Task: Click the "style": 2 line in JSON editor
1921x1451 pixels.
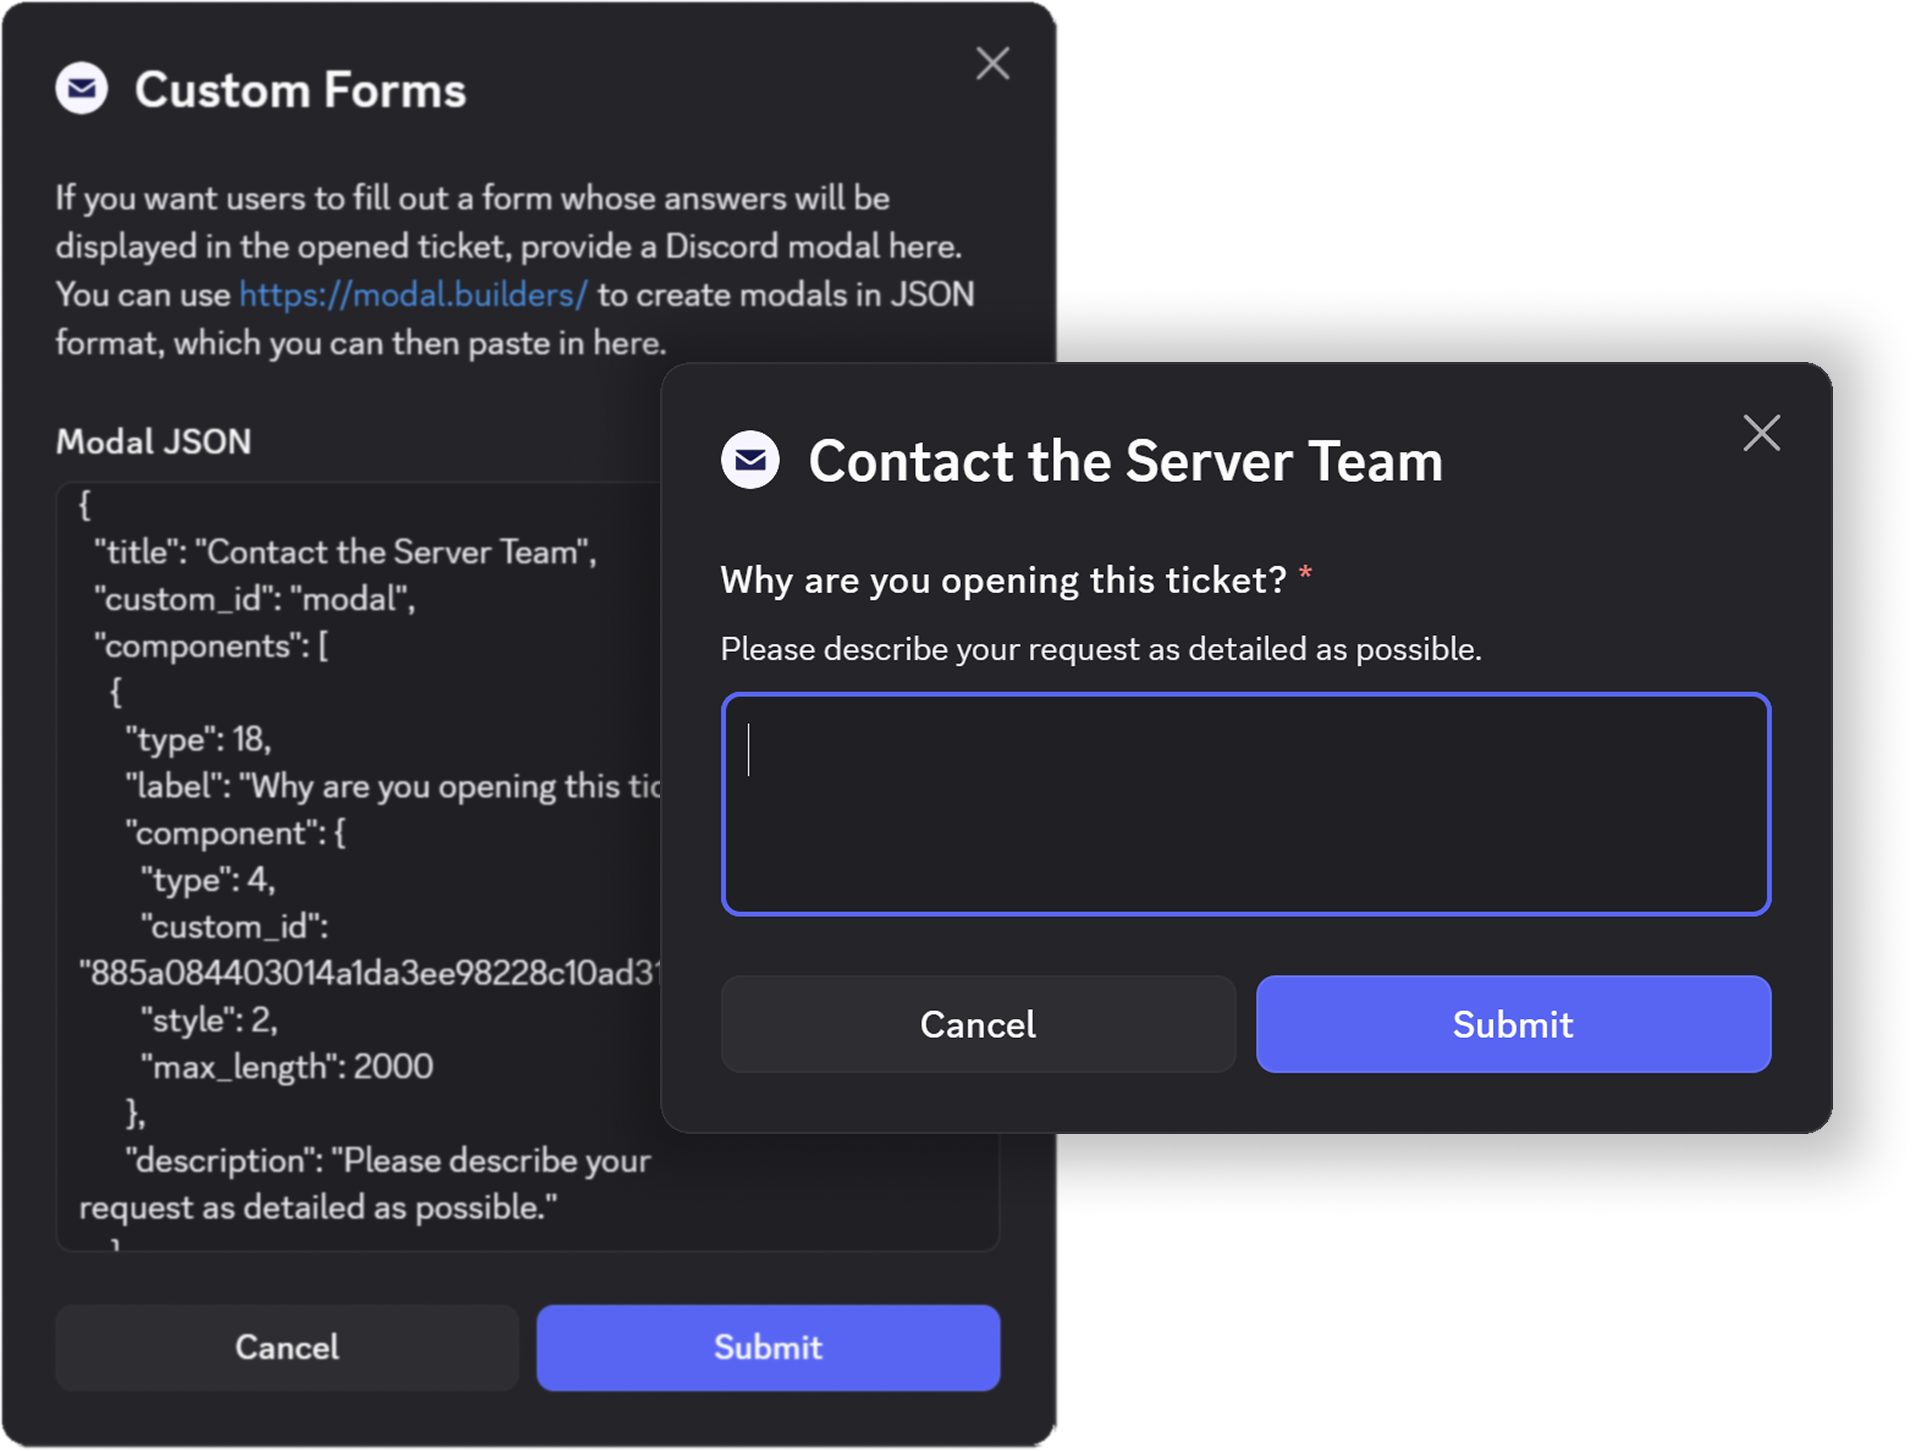Action: click(209, 1020)
